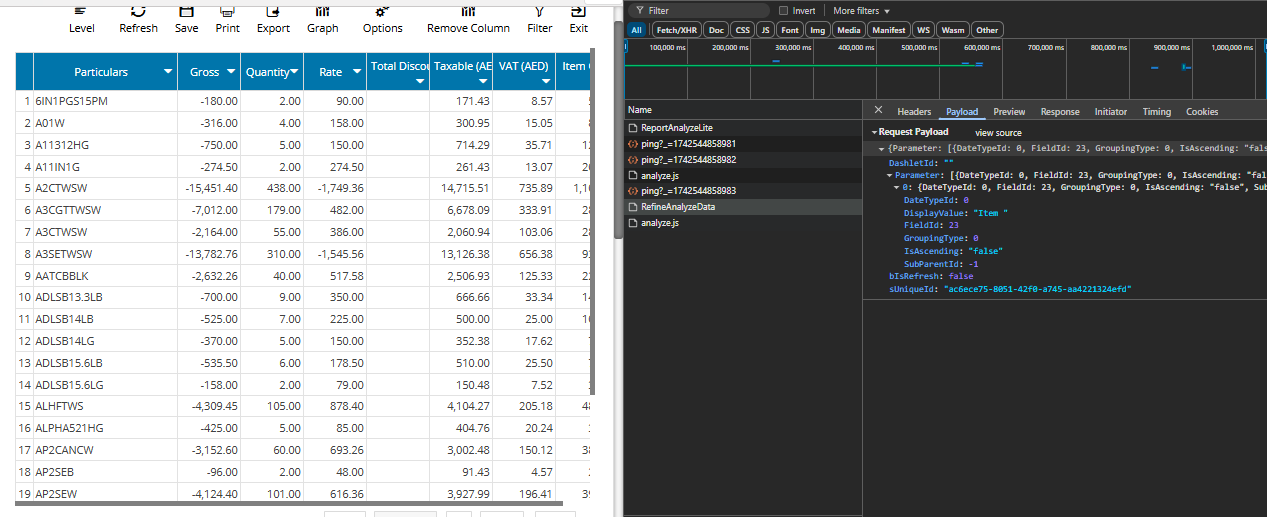Open the Particulars column dropdown arrow
Screen dimensions: 1267x517
167,72
